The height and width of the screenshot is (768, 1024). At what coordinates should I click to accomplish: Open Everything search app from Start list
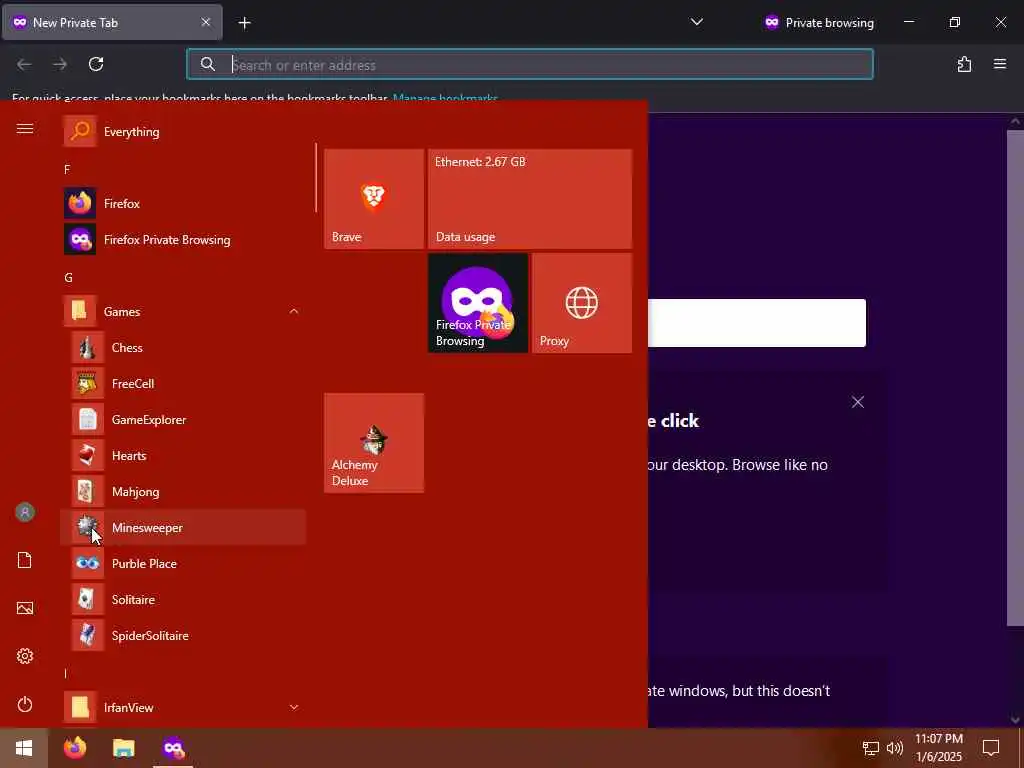pos(183,131)
